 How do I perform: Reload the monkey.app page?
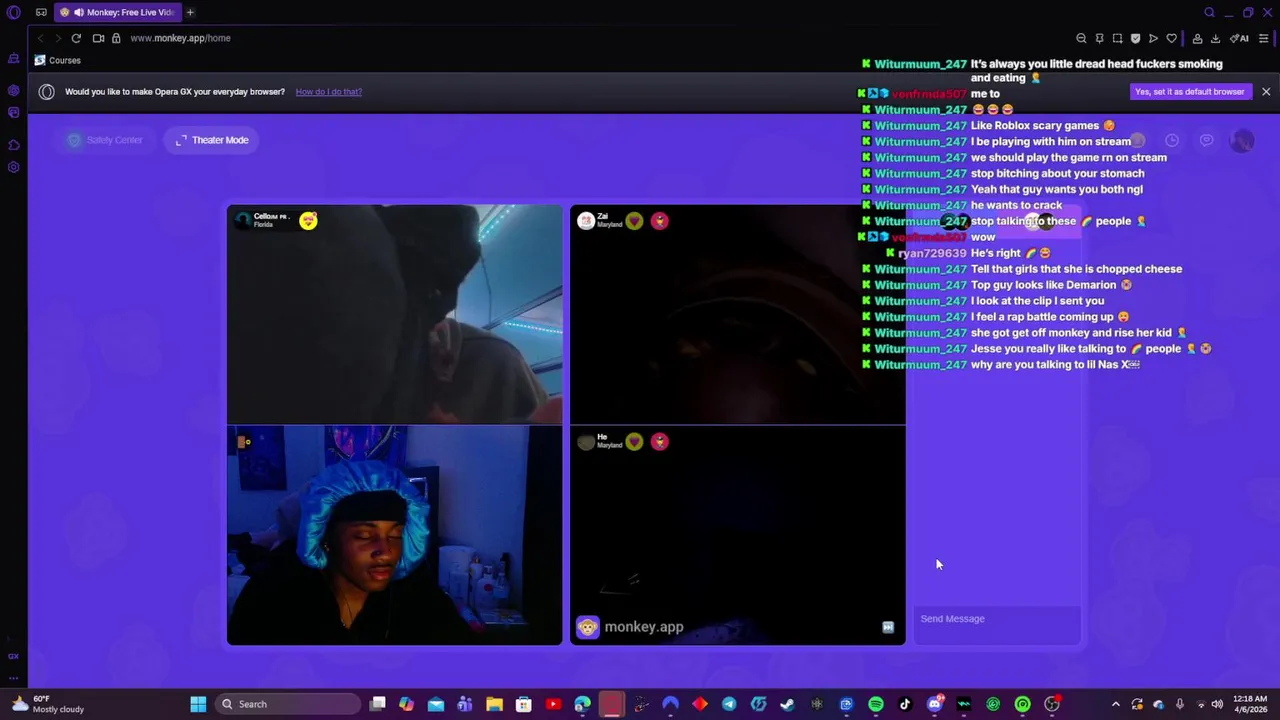pyautogui.click(x=76, y=38)
